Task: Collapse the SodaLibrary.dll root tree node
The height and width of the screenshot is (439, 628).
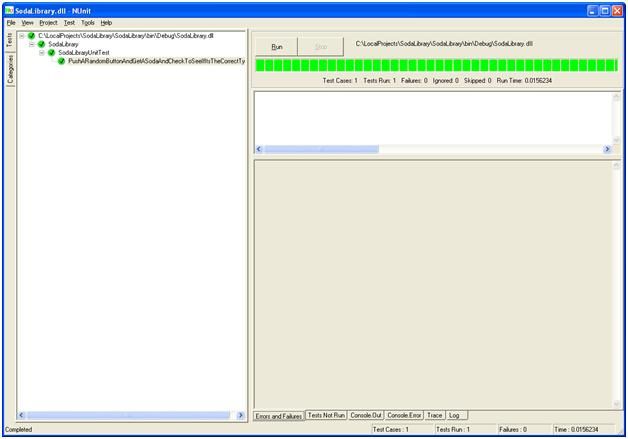Action: point(22,36)
